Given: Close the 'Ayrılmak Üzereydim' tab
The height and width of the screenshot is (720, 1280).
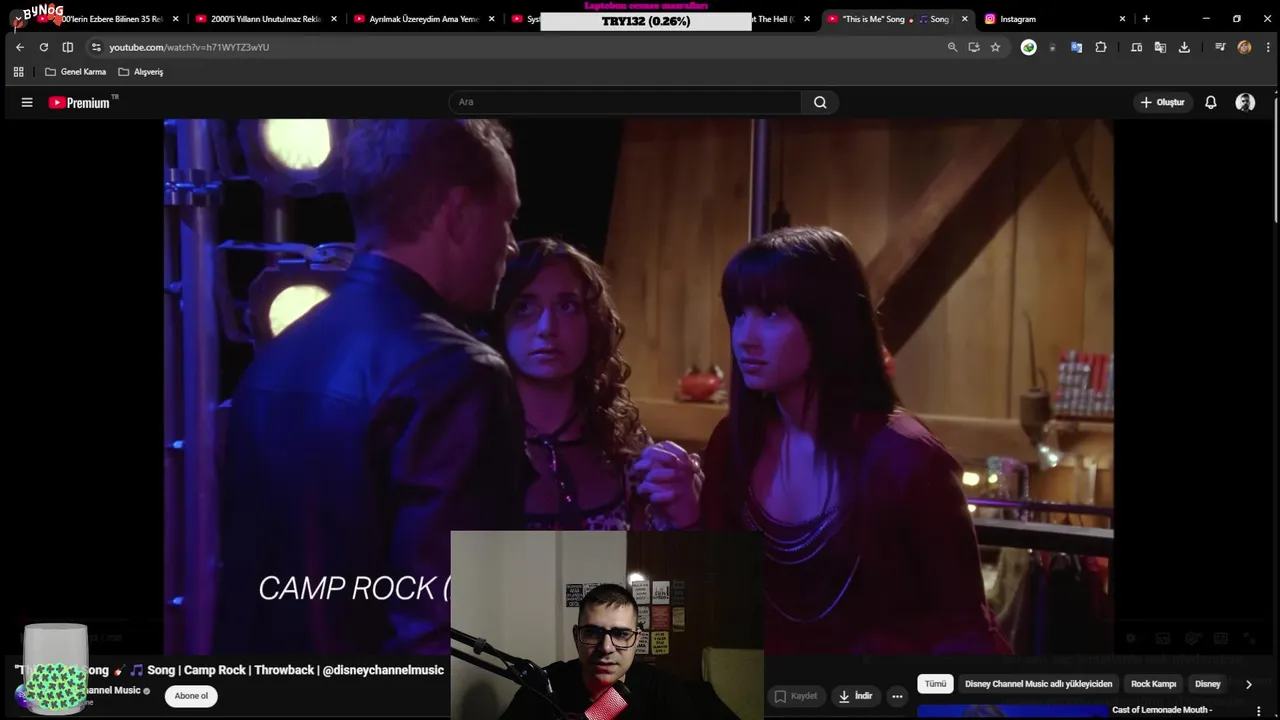Looking at the screenshot, I should coord(491,19).
